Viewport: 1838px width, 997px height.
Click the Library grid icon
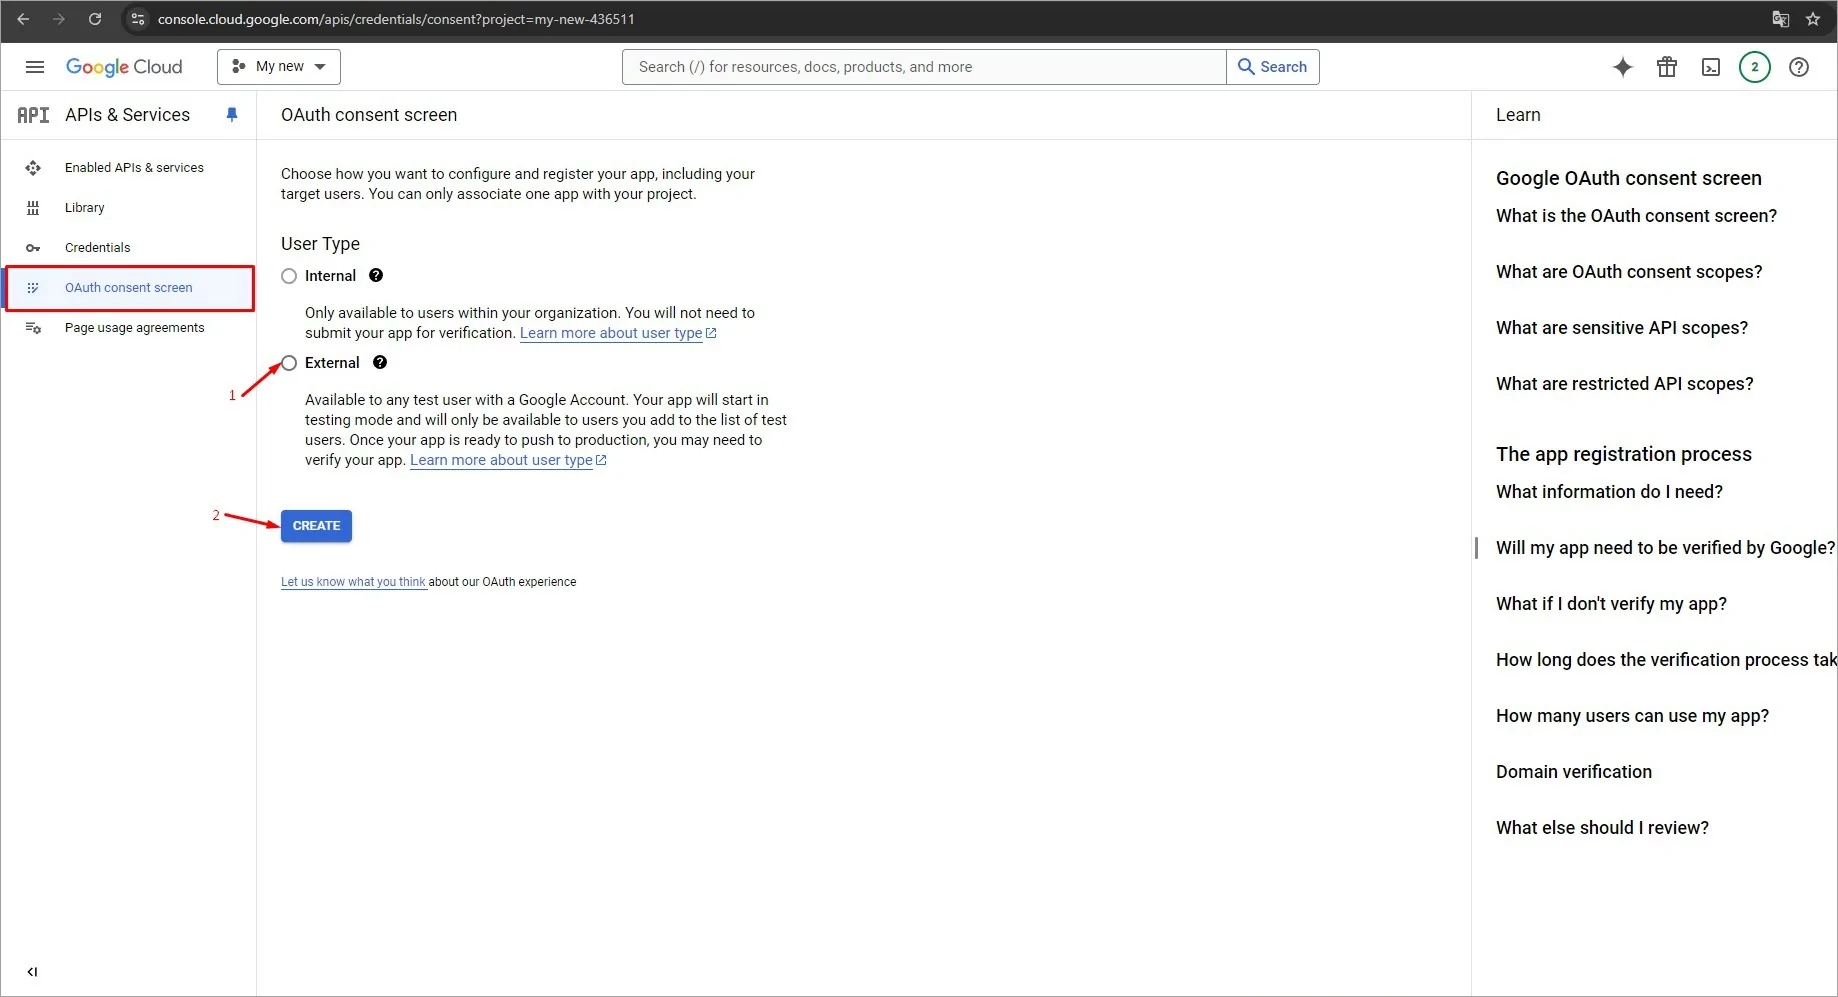pos(33,207)
